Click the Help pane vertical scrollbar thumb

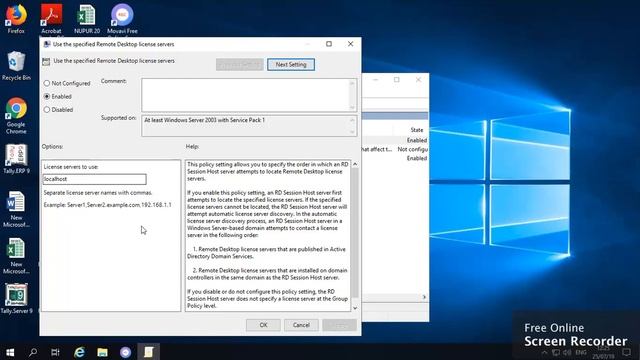point(355,233)
